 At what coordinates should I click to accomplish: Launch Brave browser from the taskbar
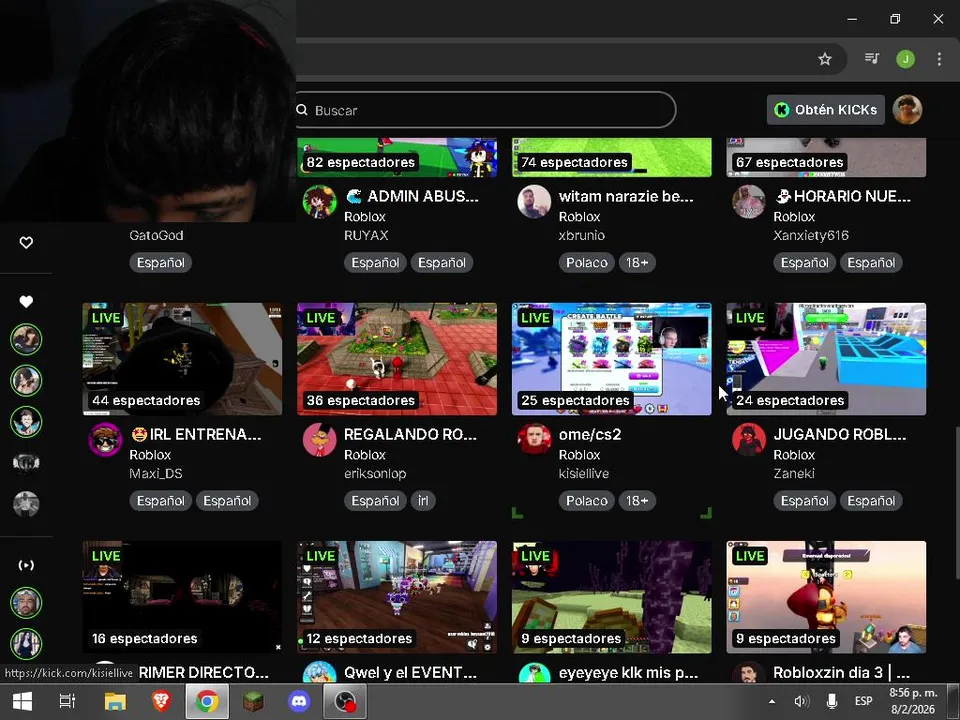161,702
